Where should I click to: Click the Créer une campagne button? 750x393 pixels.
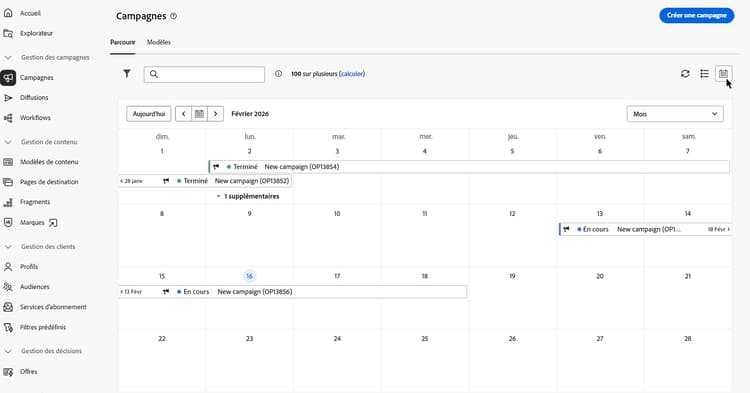point(696,15)
